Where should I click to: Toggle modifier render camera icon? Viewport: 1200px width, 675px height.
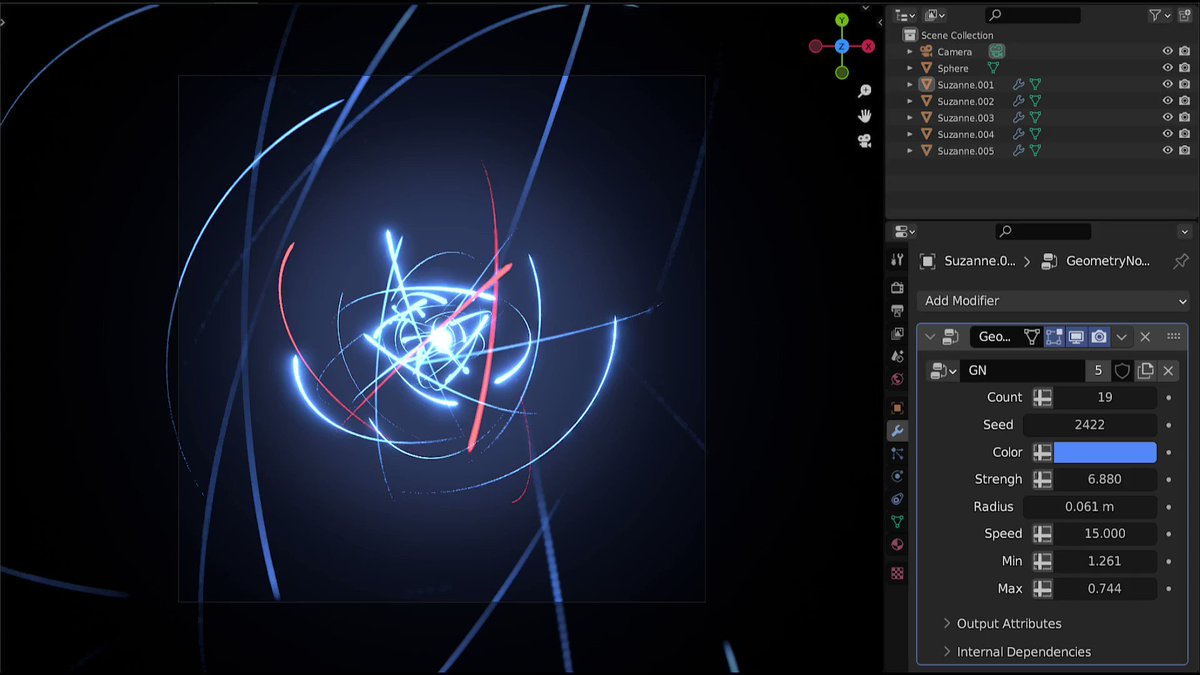coord(1099,337)
